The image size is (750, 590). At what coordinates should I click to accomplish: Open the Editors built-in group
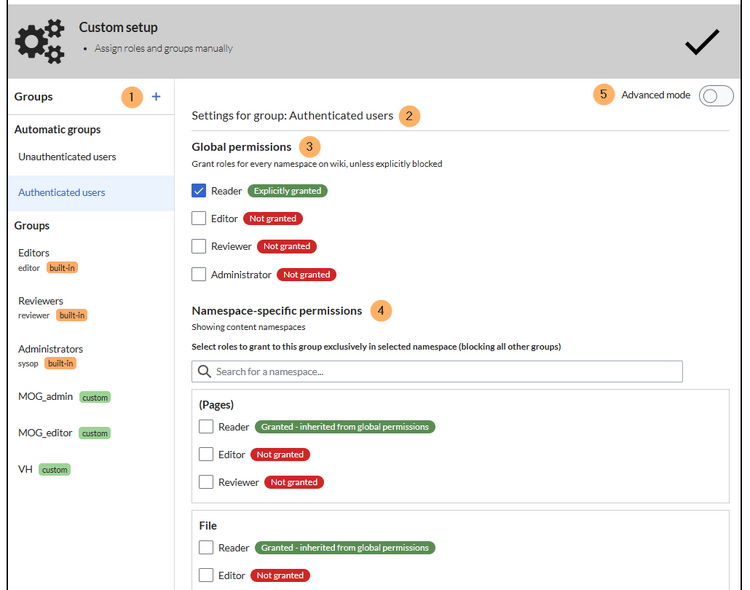34,253
